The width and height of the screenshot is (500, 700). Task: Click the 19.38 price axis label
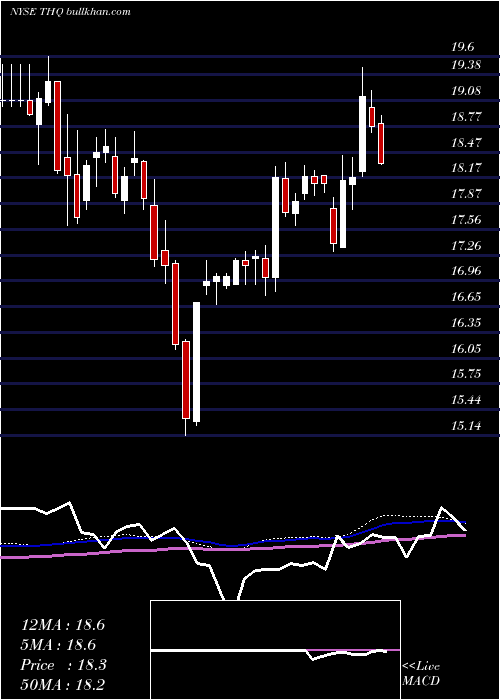pyautogui.click(x=466, y=65)
